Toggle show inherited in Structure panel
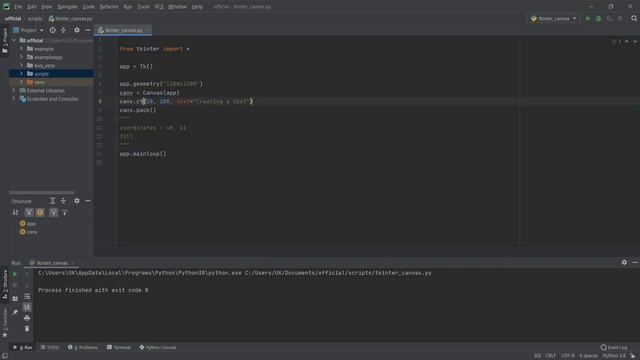Viewport: 640px width, 360px height. tap(53, 212)
